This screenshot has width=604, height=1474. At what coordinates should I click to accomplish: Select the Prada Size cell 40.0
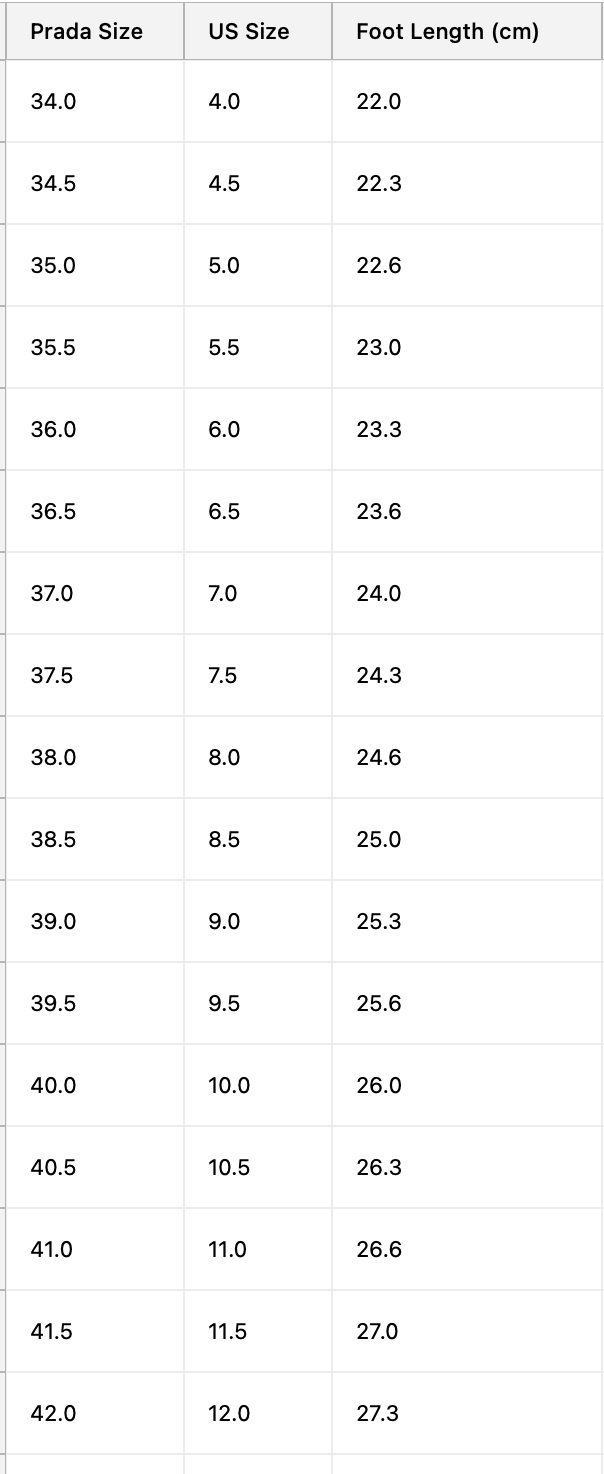[95, 1085]
